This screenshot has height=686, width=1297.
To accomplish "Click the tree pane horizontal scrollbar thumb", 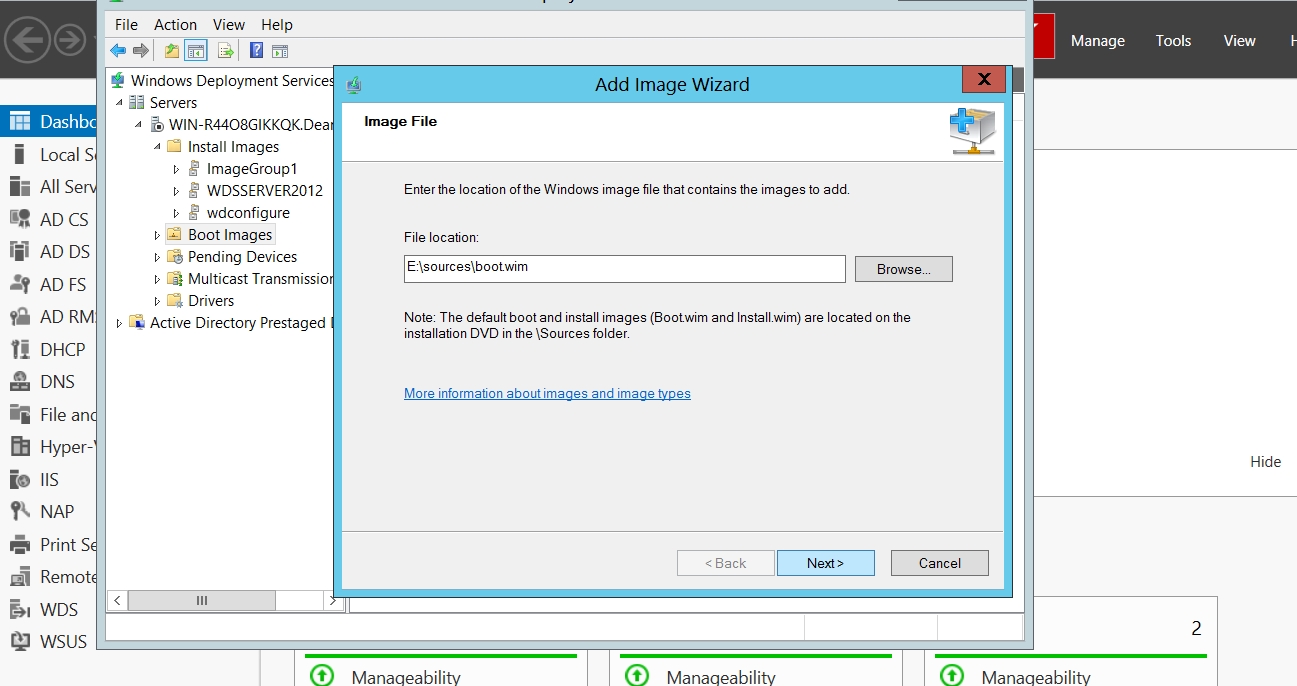I will coord(202,600).
